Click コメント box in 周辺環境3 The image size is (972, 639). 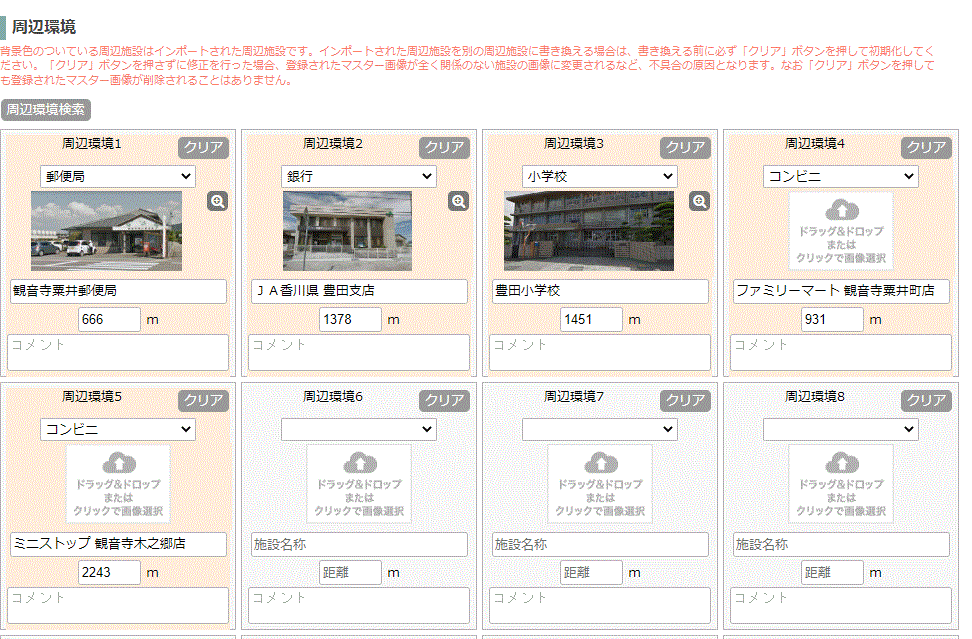pos(601,353)
